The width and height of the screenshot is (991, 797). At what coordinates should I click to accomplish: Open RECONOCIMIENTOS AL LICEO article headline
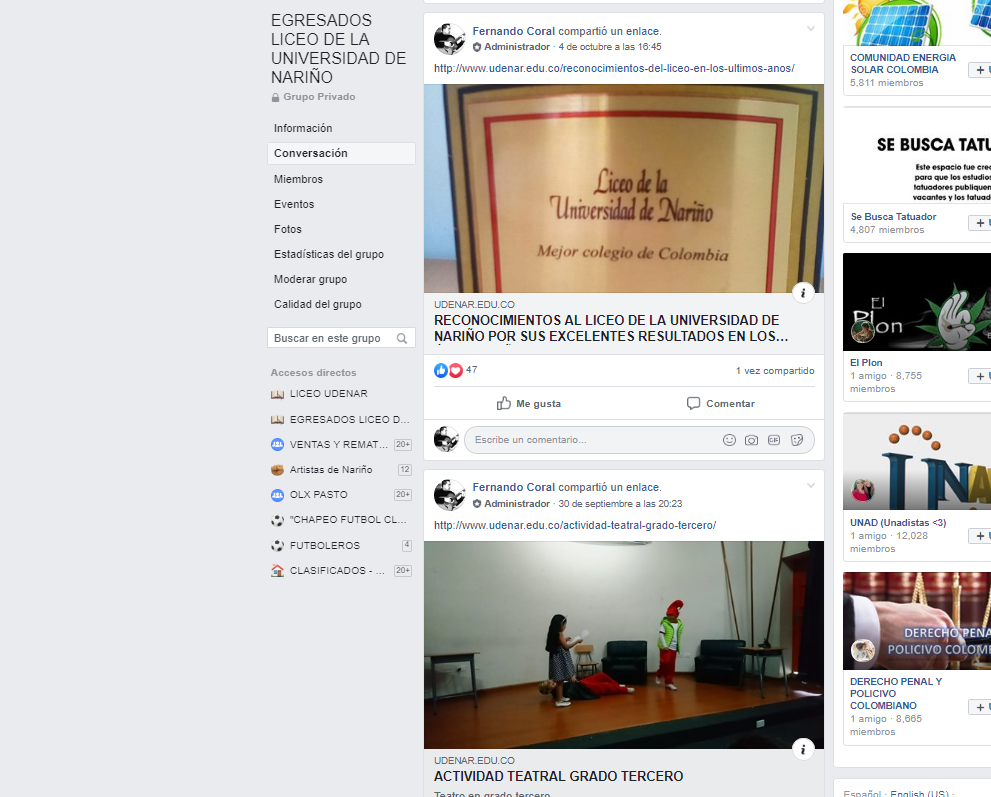coord(611,328)
